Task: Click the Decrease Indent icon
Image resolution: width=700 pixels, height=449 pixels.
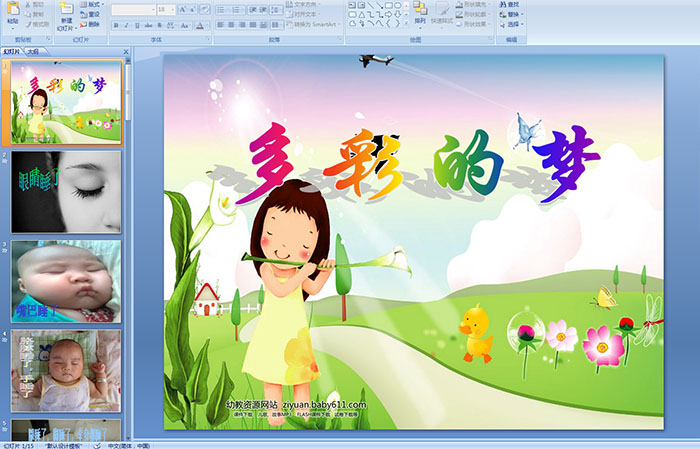Action: pos(252,9)
